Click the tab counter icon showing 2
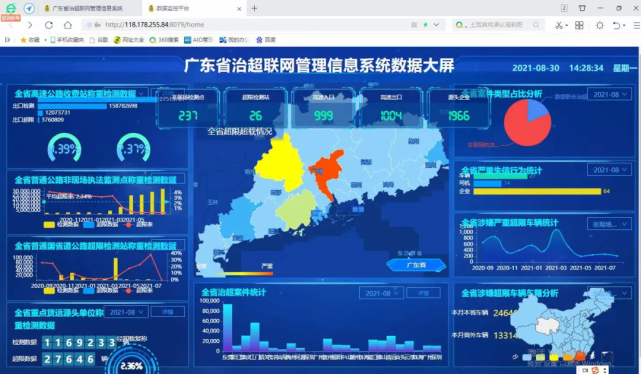The height and width of the screenshot is (374, 641). click(564, 8)
